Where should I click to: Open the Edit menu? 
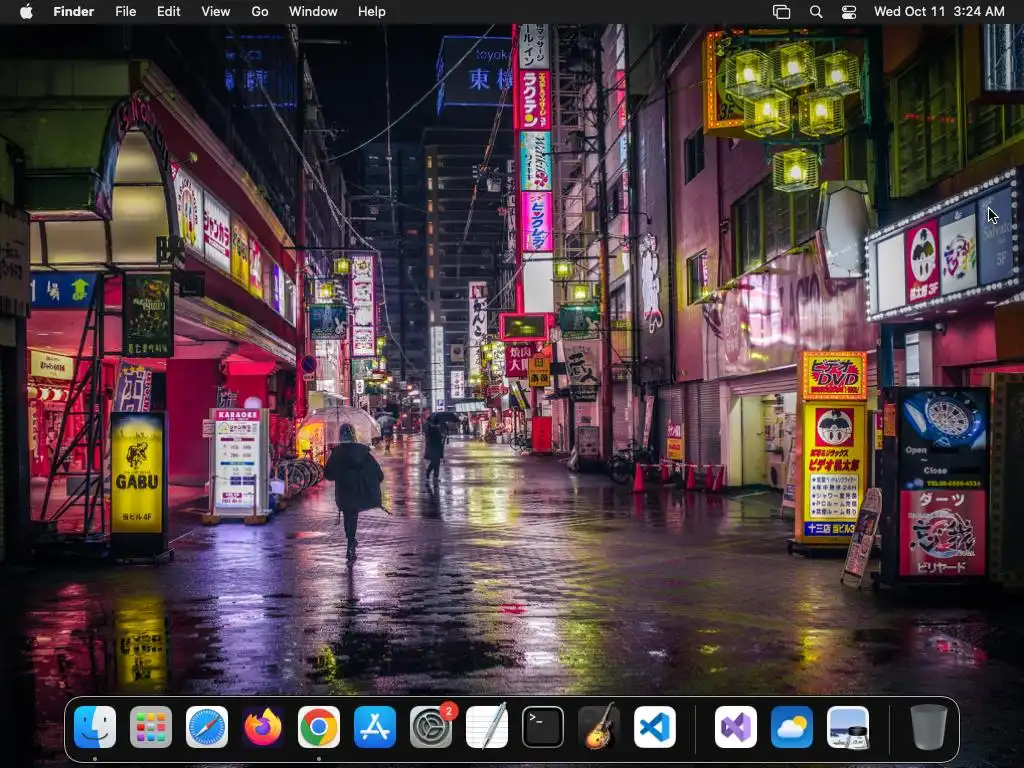[168, 12]
